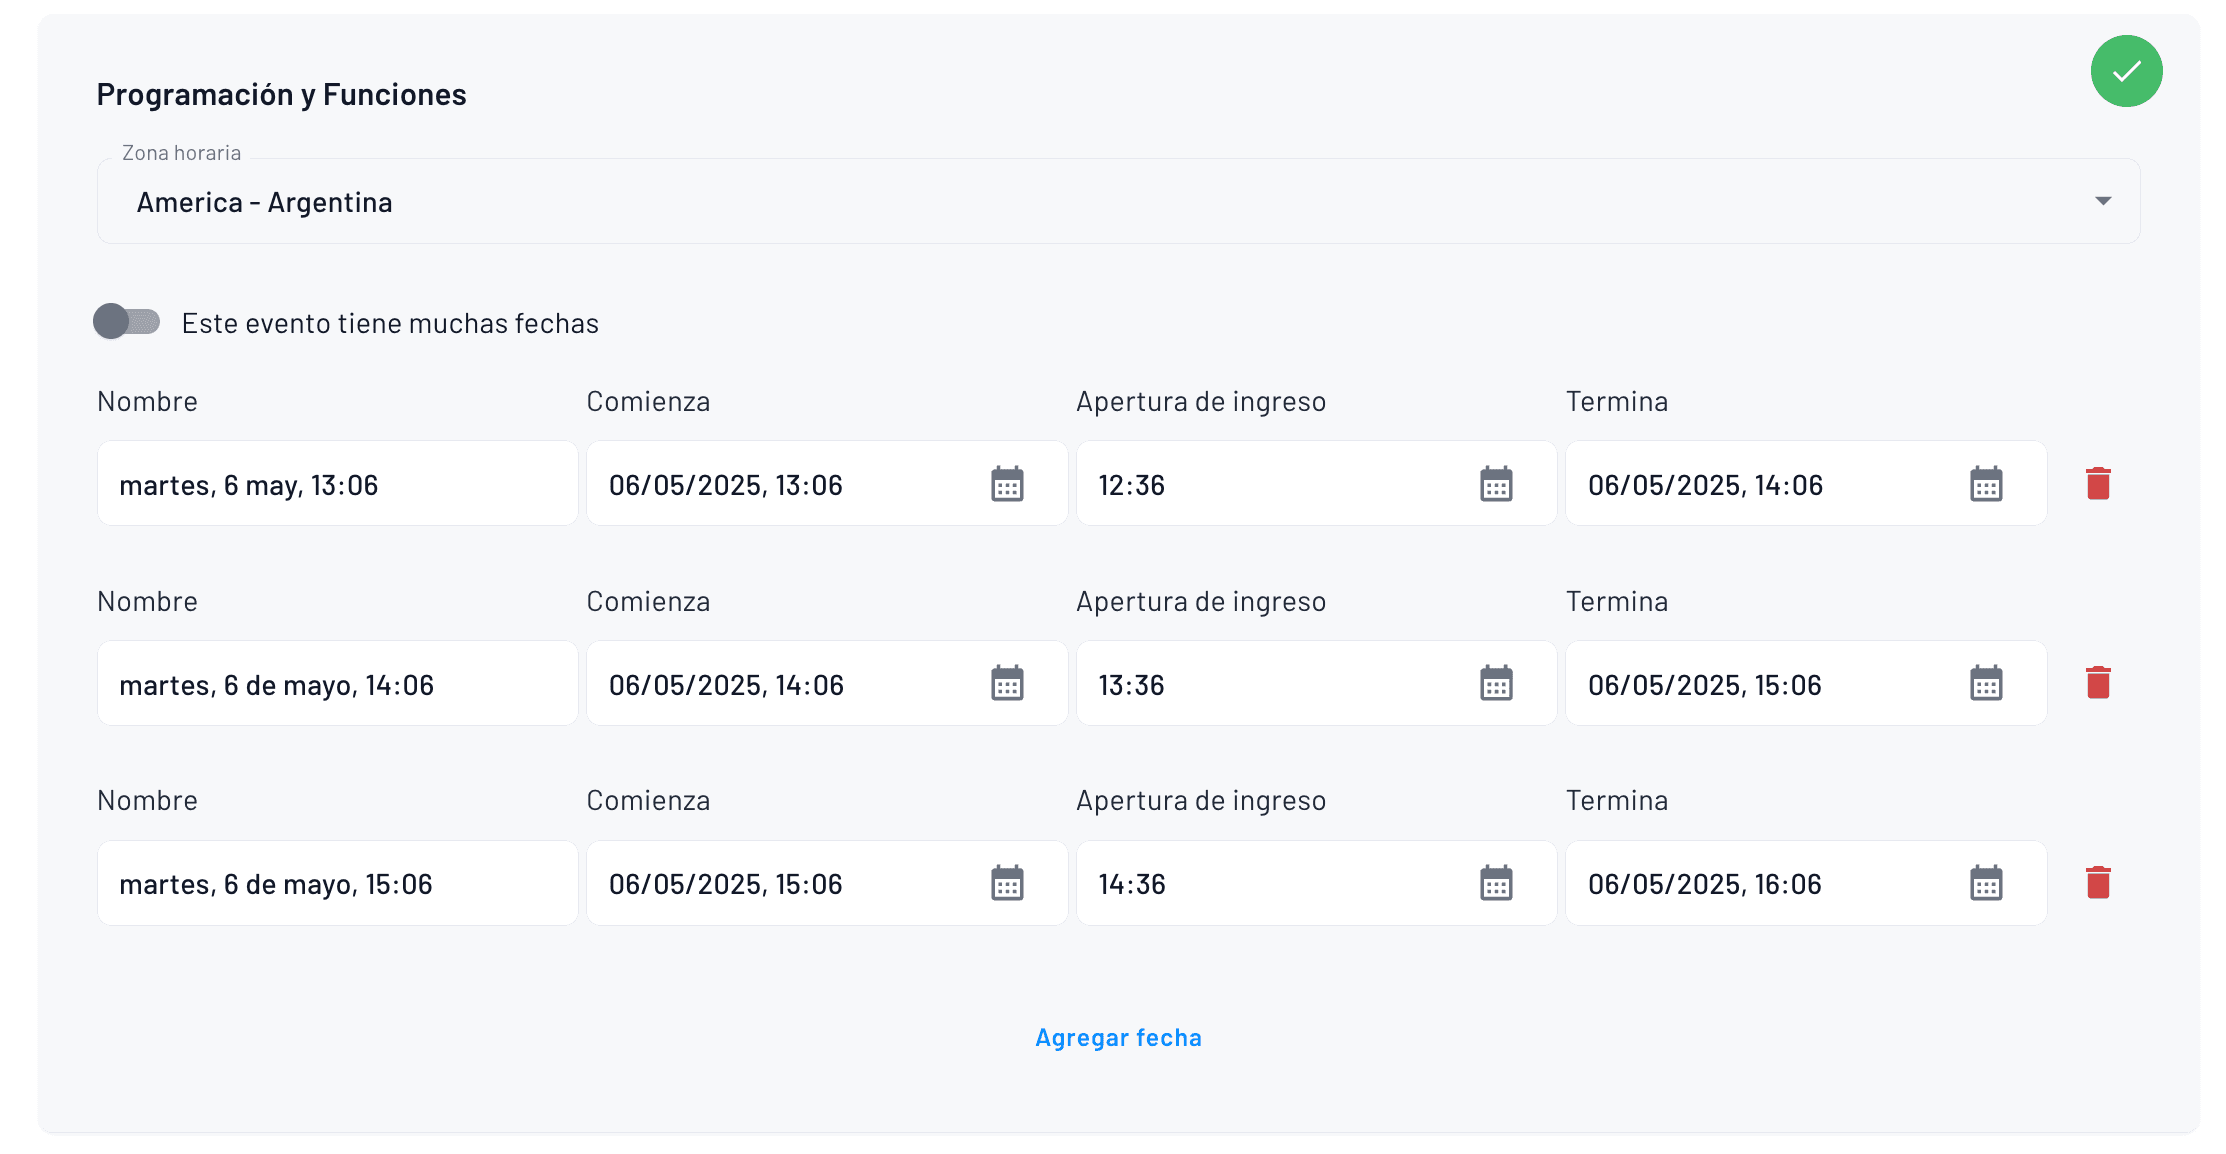Open the time picker for first Apertura de ingreso
This screenshot has width=2226, height=1154.
tap(1495, 484)
